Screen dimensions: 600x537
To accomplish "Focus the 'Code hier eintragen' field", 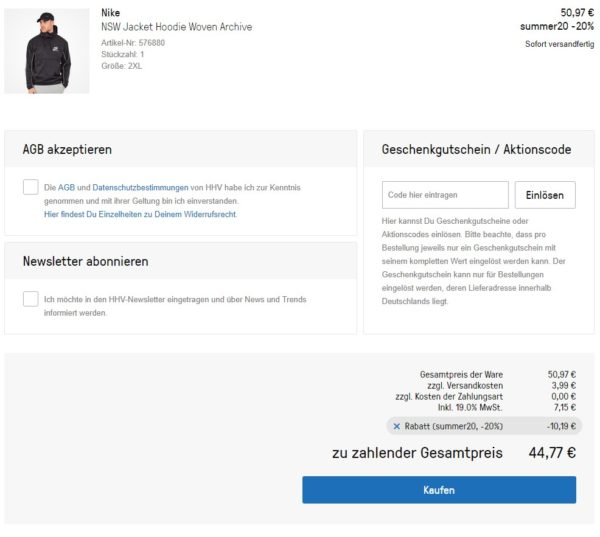I will (x=445, y=195).
